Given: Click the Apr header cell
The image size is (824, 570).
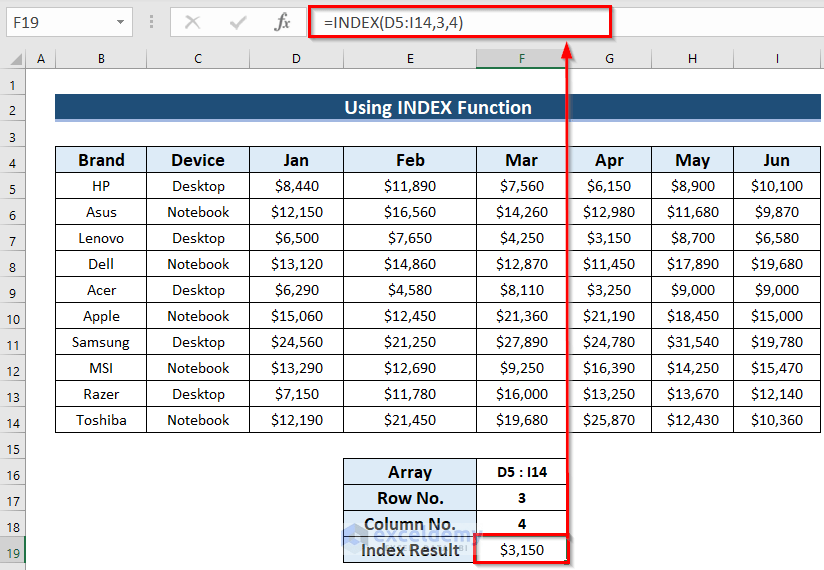Looking at the screenshot, I should click(x=609, y=160).
